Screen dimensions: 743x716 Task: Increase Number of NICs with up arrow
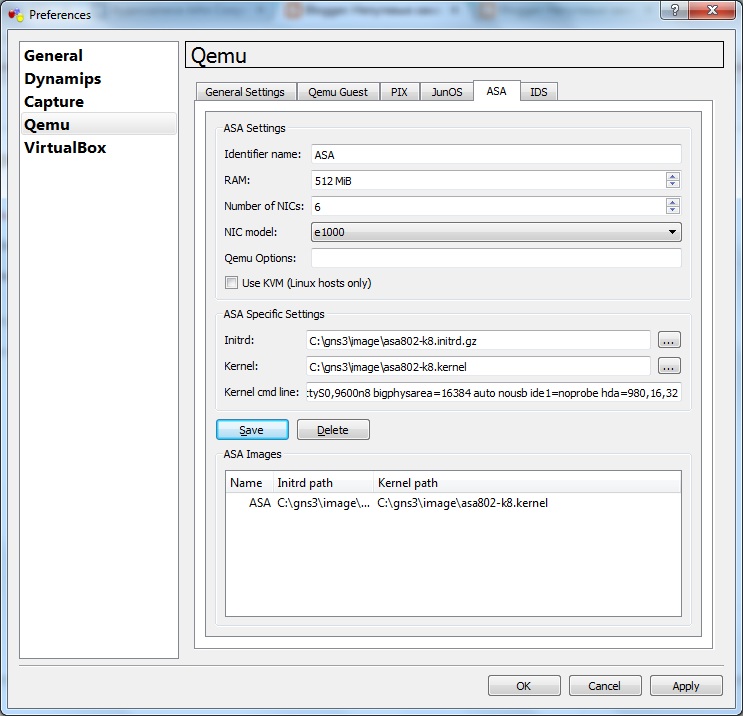coord(672,202)
